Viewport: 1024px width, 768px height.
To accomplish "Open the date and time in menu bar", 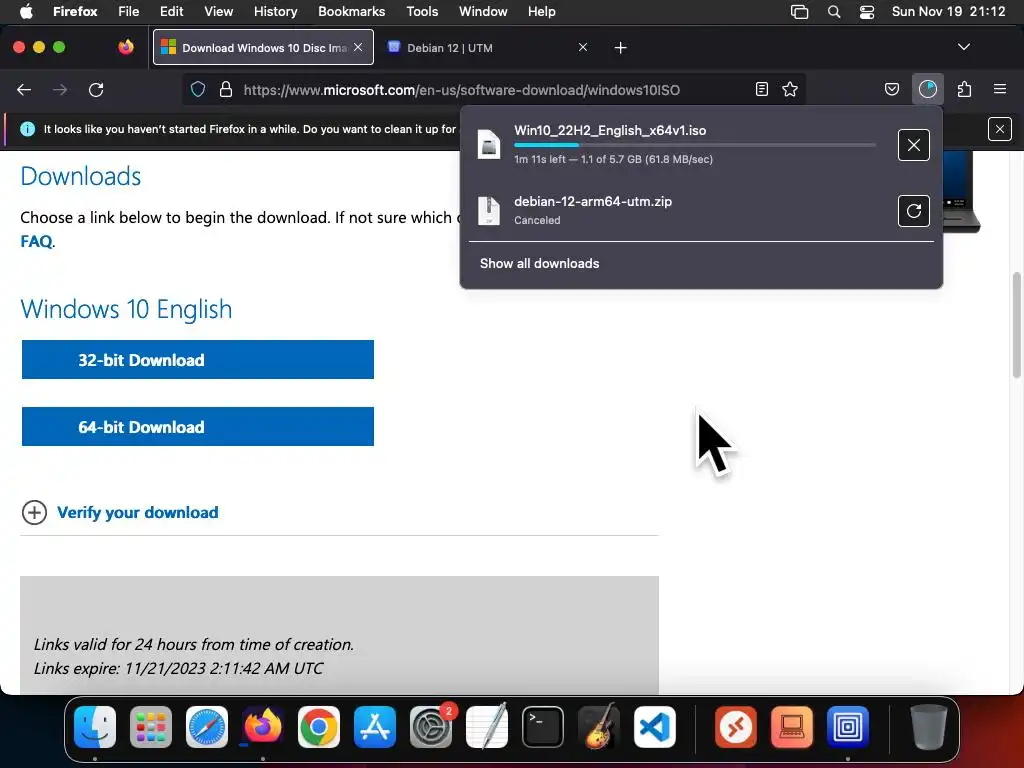I will point(948,12).
